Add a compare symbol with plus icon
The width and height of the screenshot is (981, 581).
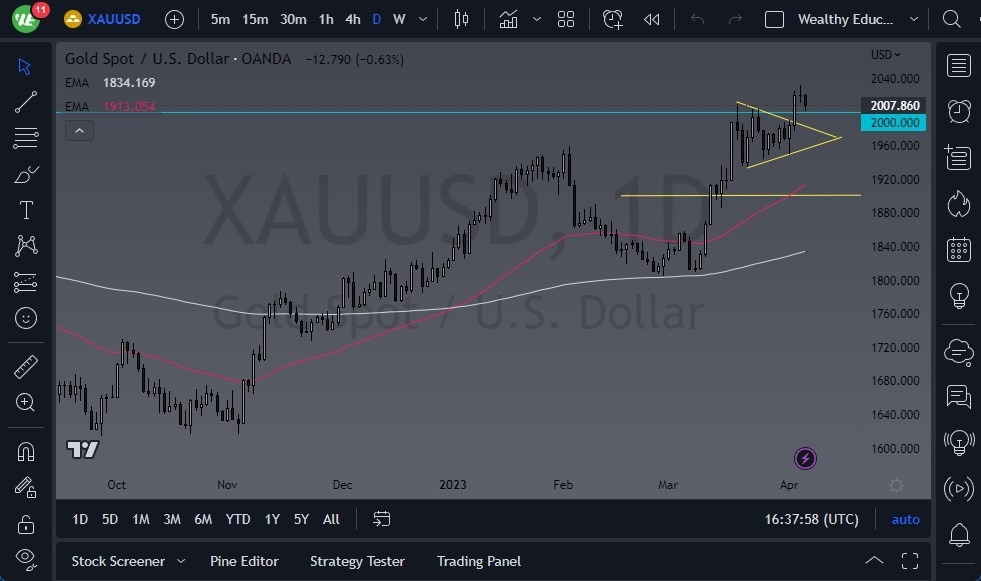pyautogui.click(x=174, y=19)
